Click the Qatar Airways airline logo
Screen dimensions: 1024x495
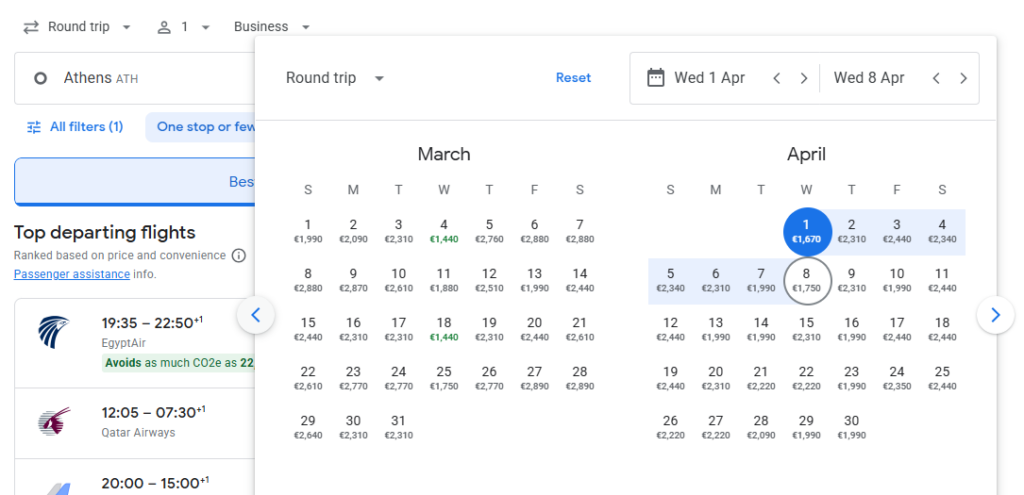pos(54,422)
